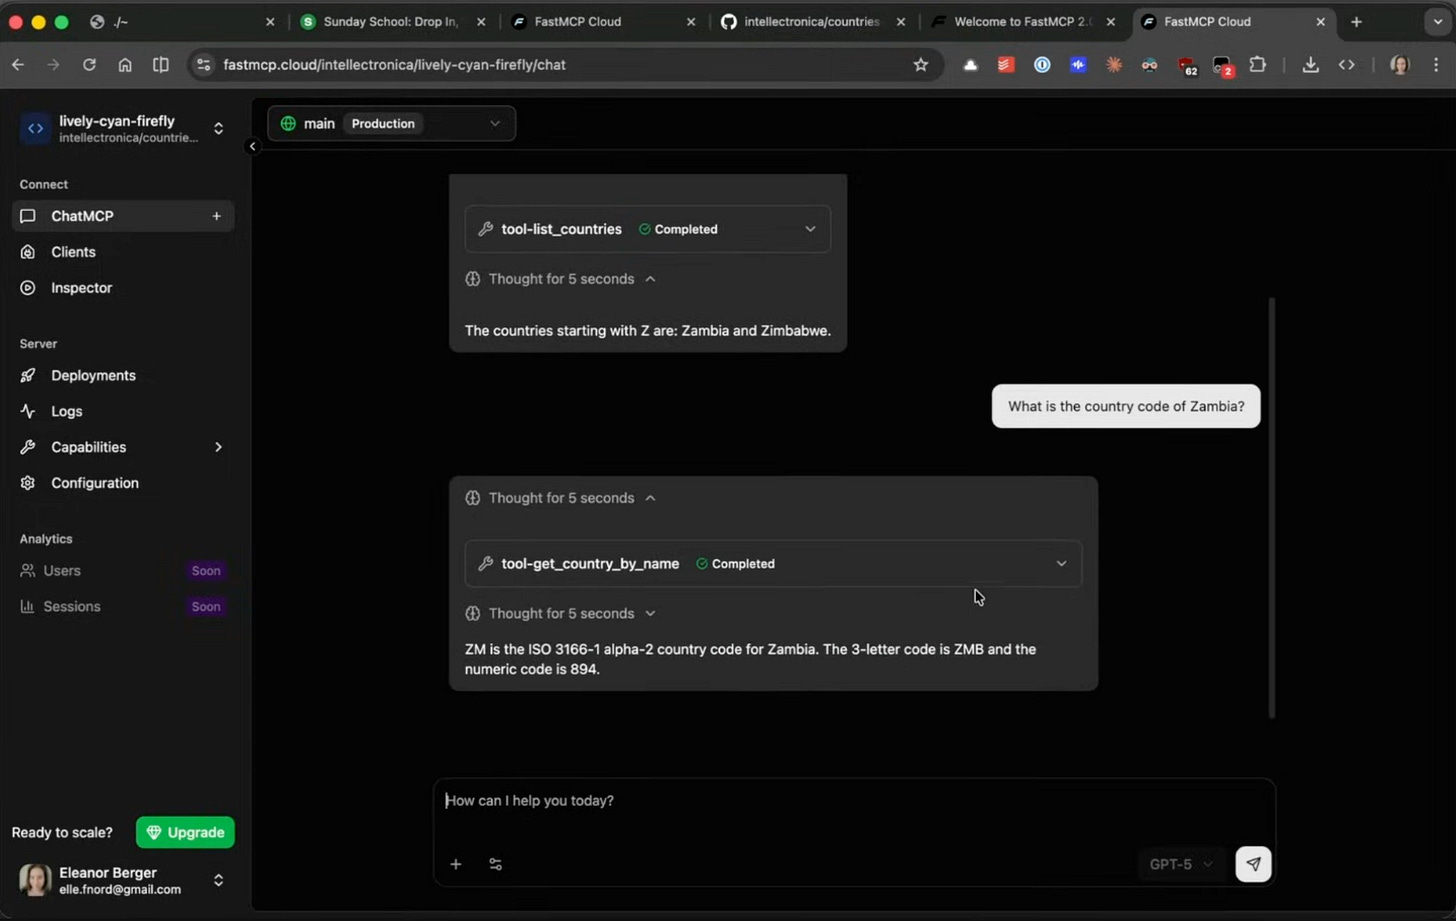Collapse the sidebar with the arrow icon
Viewport: 1456px width, 921px height.
pyautogui.click(x=252, y=146)
